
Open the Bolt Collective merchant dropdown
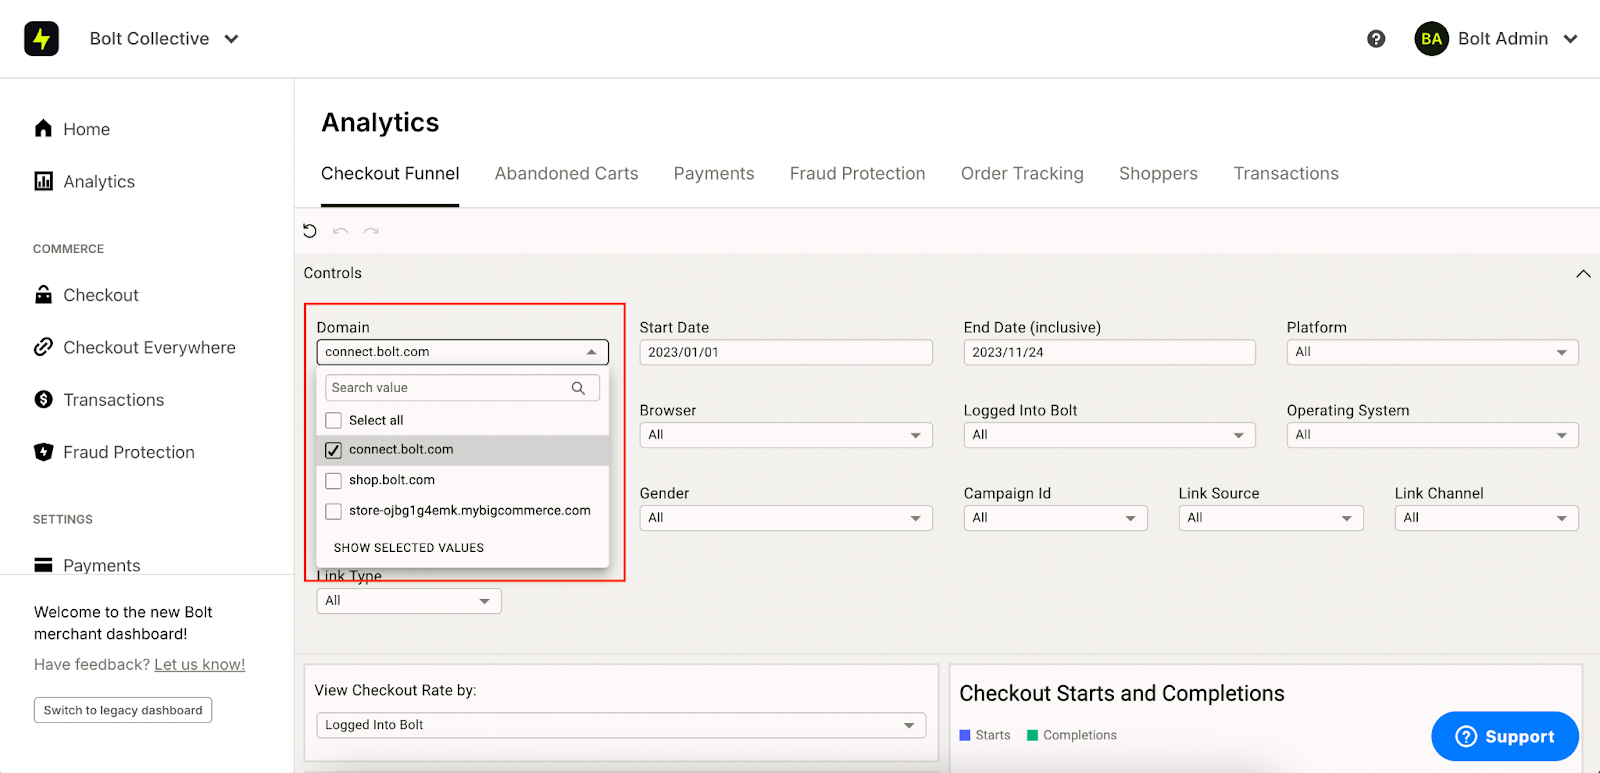click(x=164, y=39)
